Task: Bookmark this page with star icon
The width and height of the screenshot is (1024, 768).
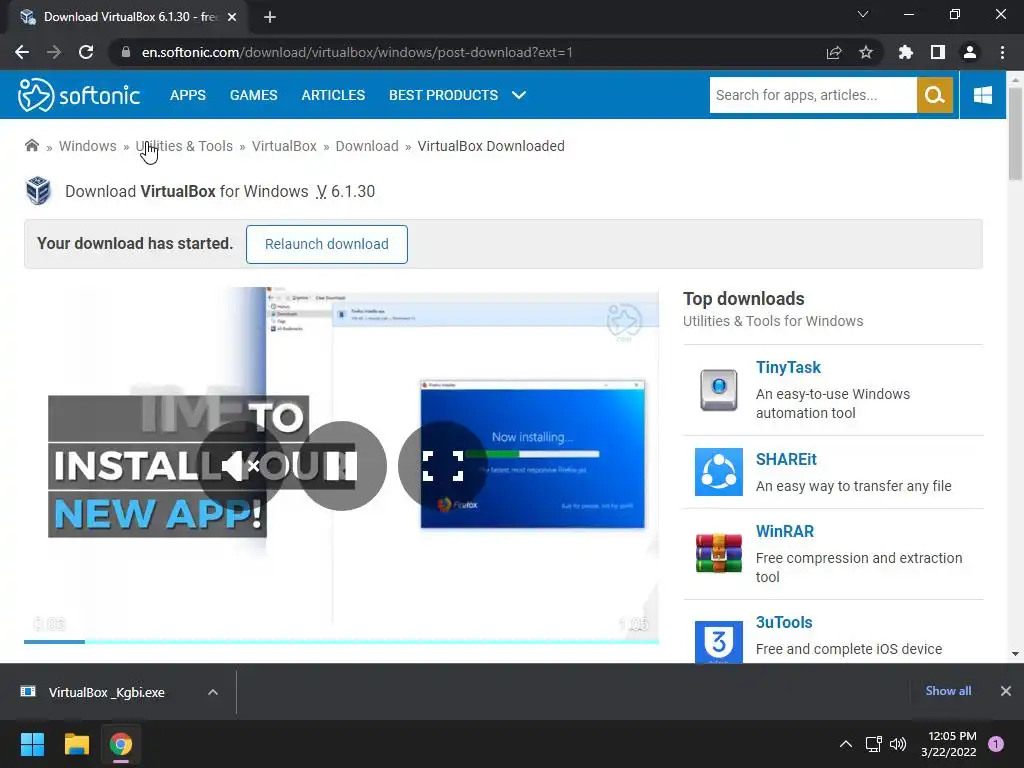Action: click(x=866, y=52)
